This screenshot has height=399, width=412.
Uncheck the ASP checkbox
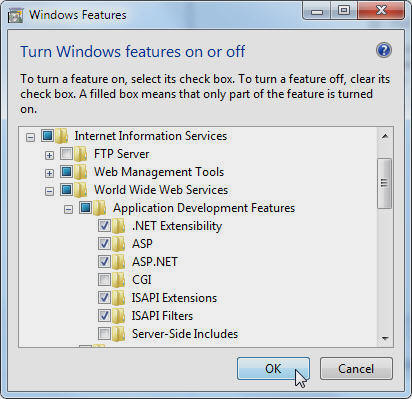[x=104, y=243]
